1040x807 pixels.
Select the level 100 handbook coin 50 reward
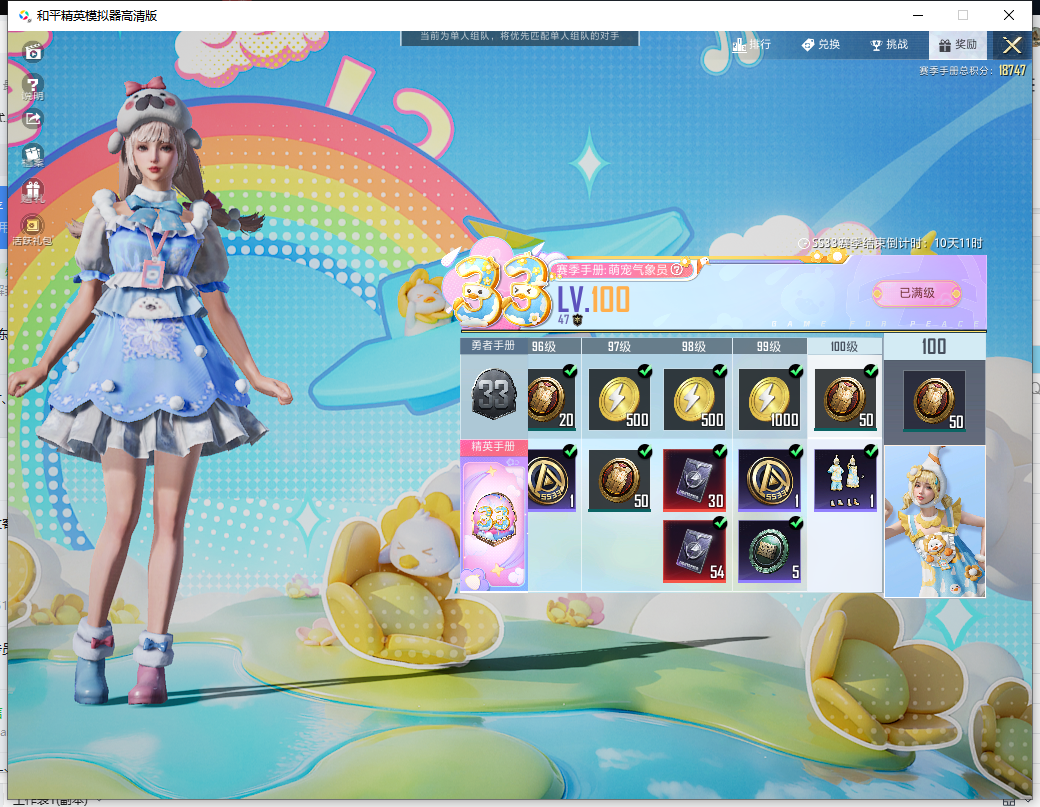click(x=845, y=399)
